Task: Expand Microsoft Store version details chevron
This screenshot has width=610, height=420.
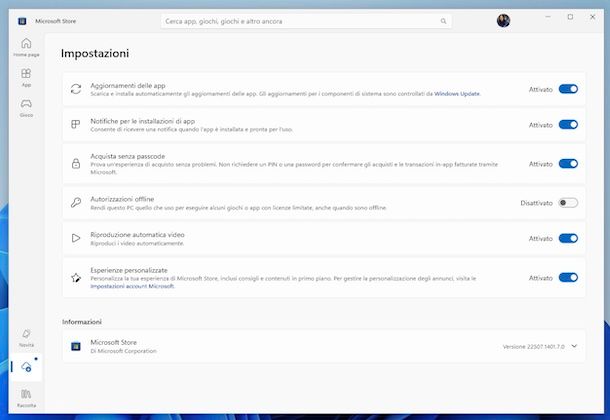Action: 574,346
